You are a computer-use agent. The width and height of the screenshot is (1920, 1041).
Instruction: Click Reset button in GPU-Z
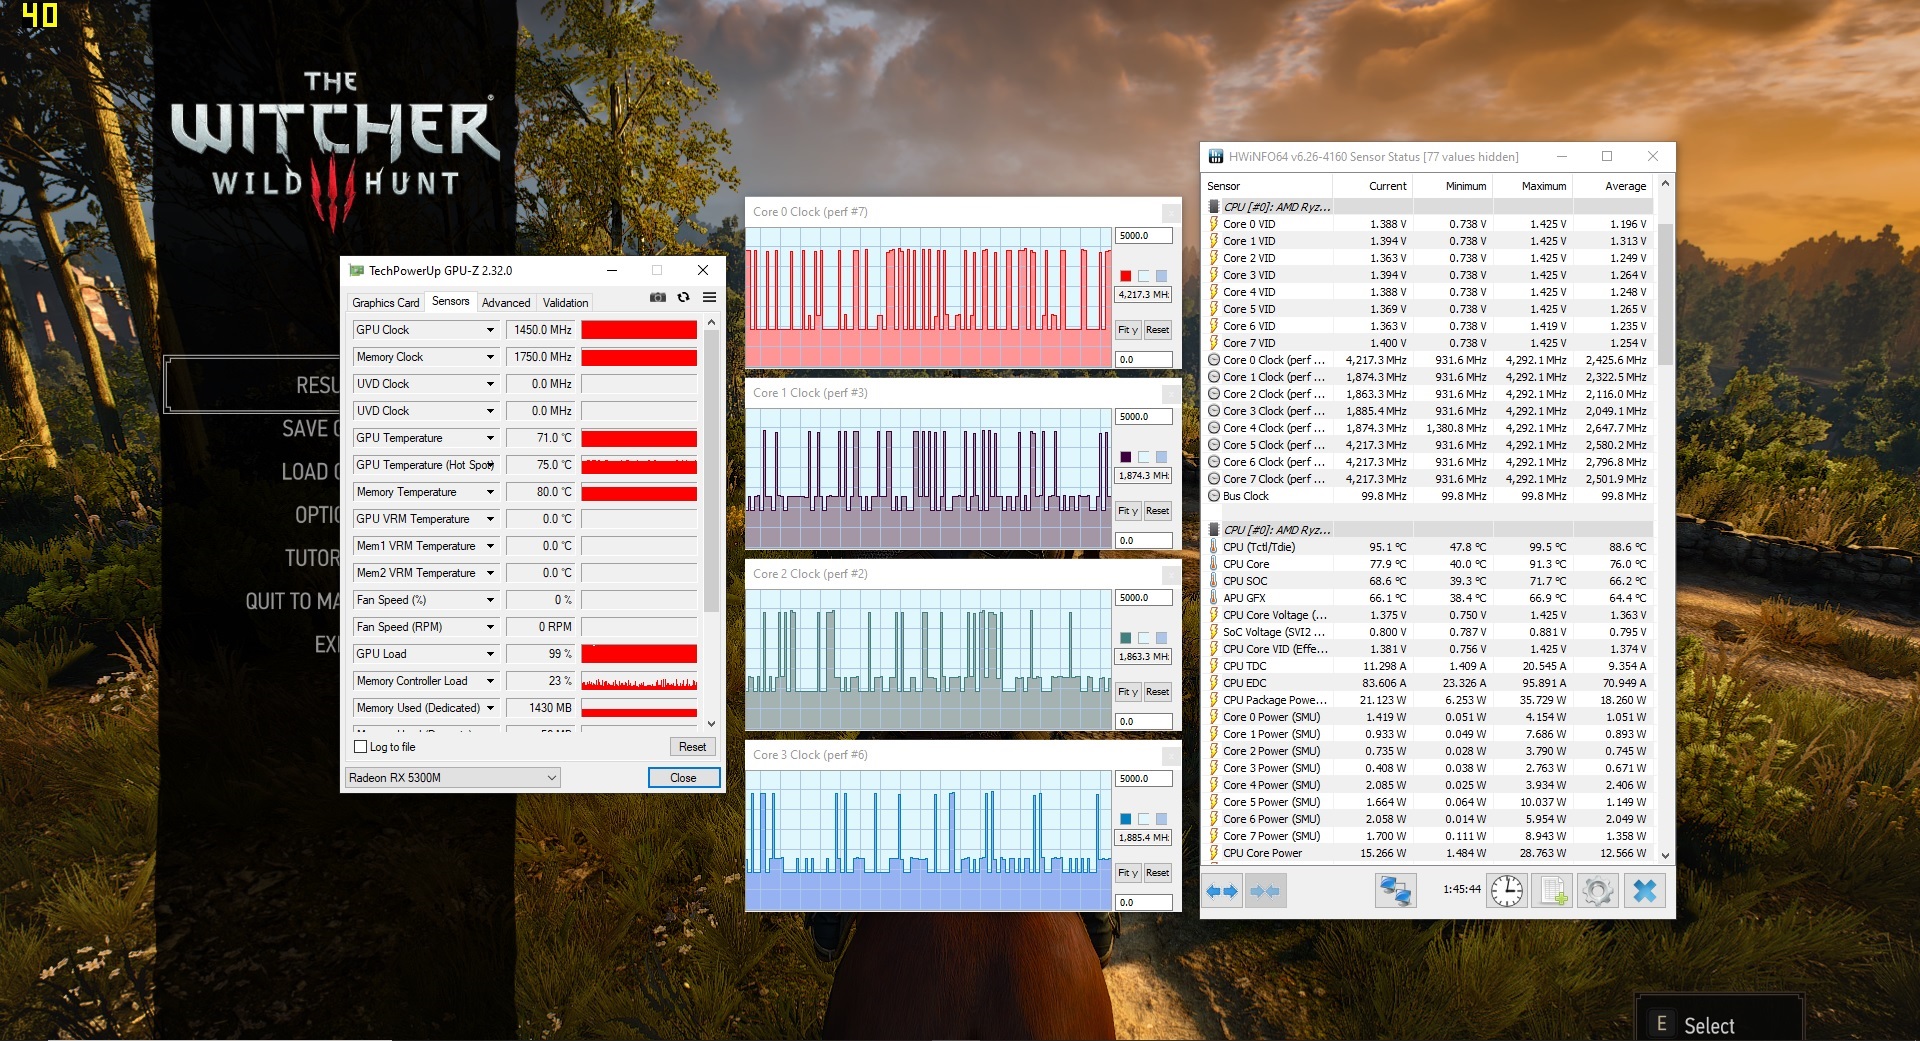coord(692,747)
